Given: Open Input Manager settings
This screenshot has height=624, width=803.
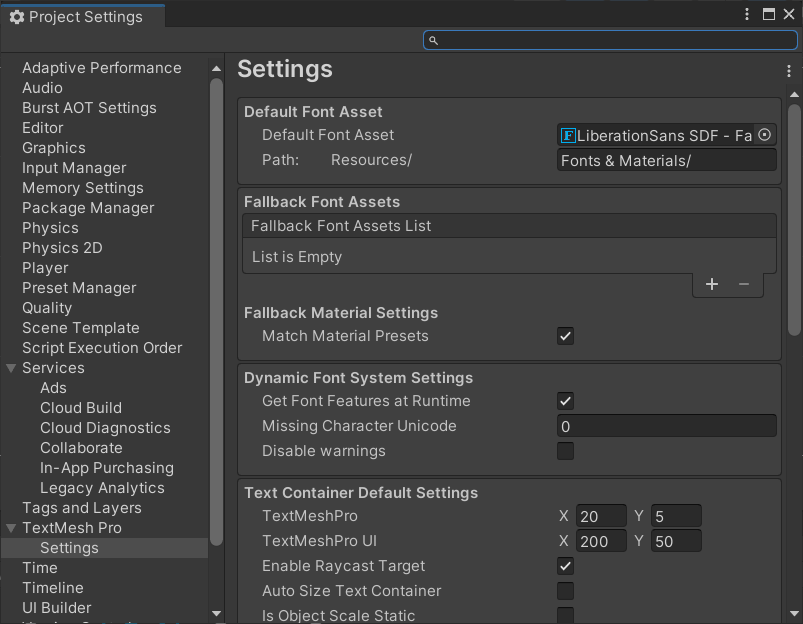Looking at the screenshot, I should (74, 168).
